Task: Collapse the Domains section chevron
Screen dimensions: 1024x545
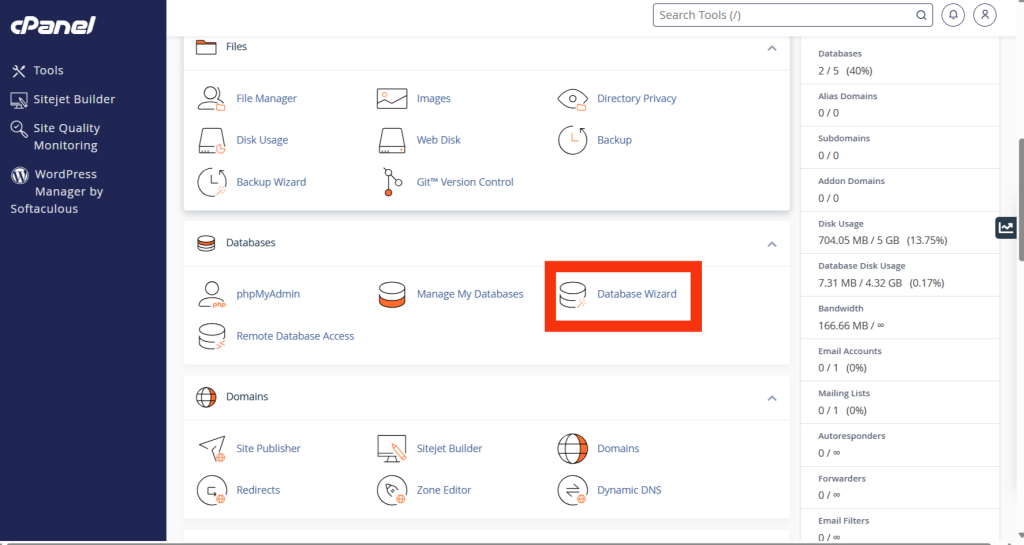Action: 771,397
